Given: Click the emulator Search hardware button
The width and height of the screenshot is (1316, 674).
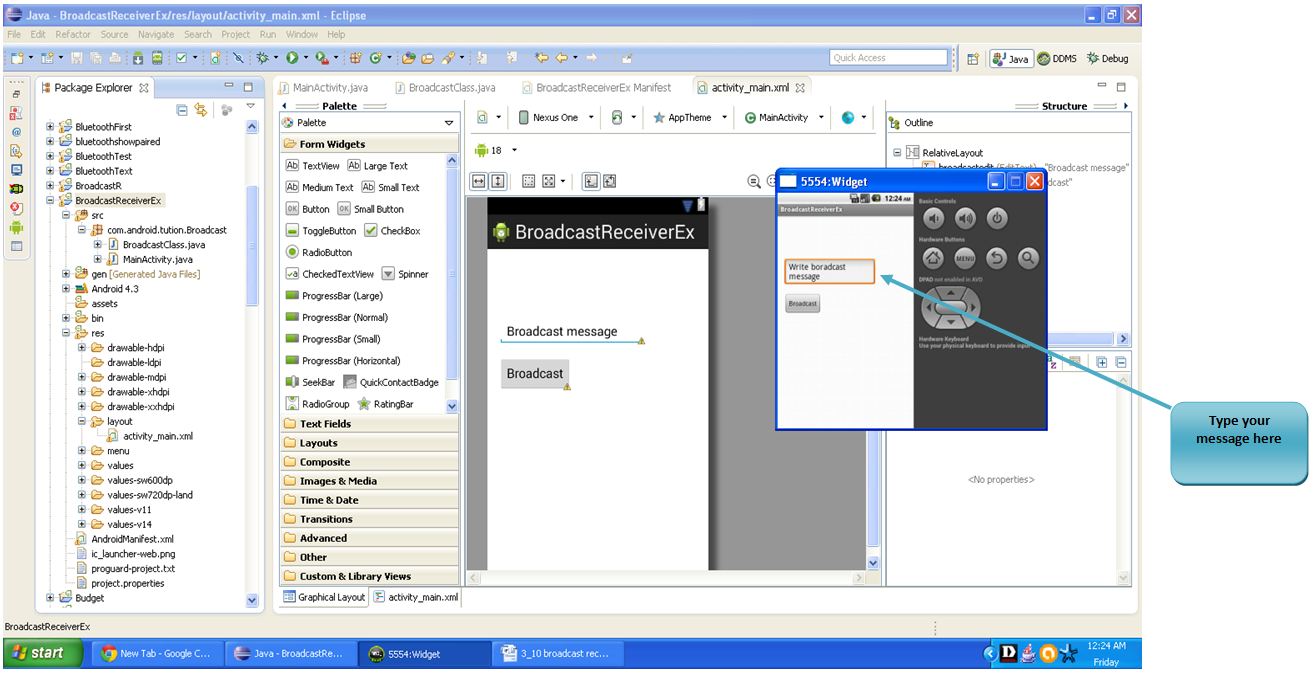Looking at the screenshot, I should (x=1028, y=258).
